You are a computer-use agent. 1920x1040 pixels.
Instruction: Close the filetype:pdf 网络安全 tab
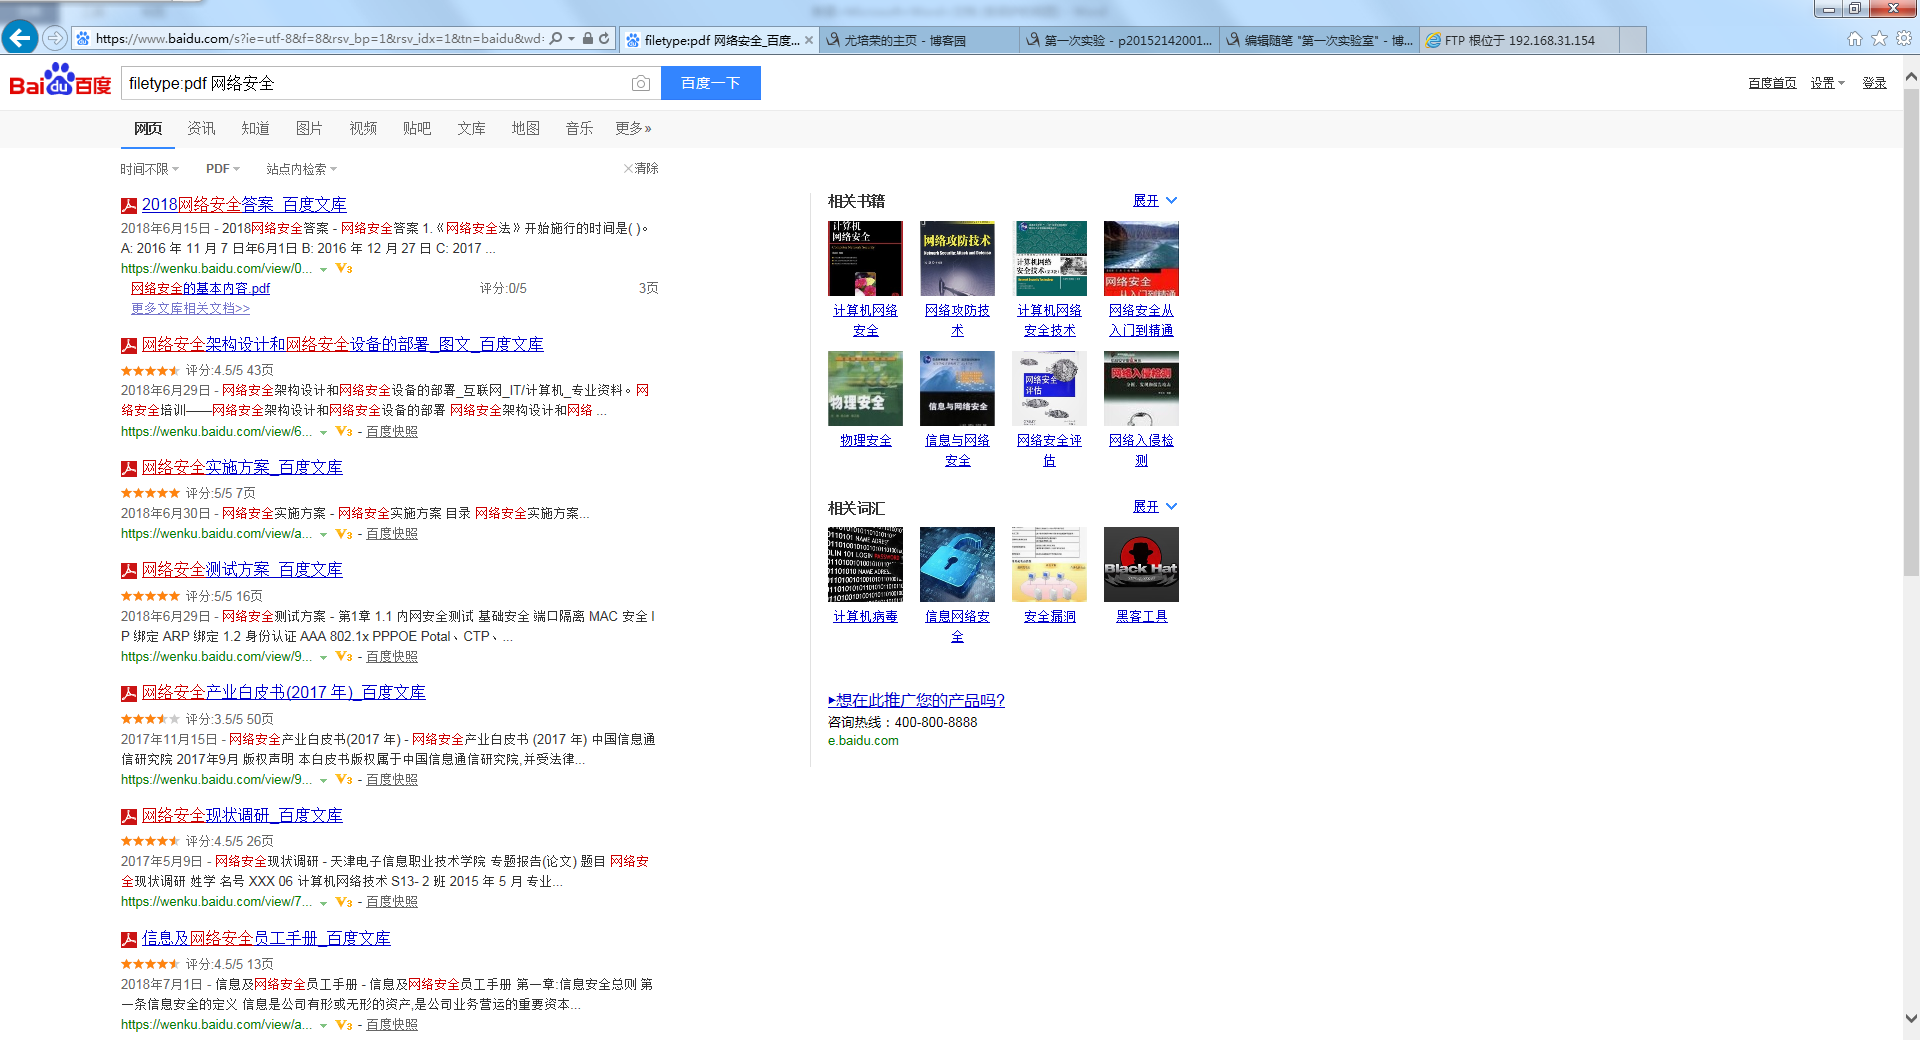click(x=809, y=40)
